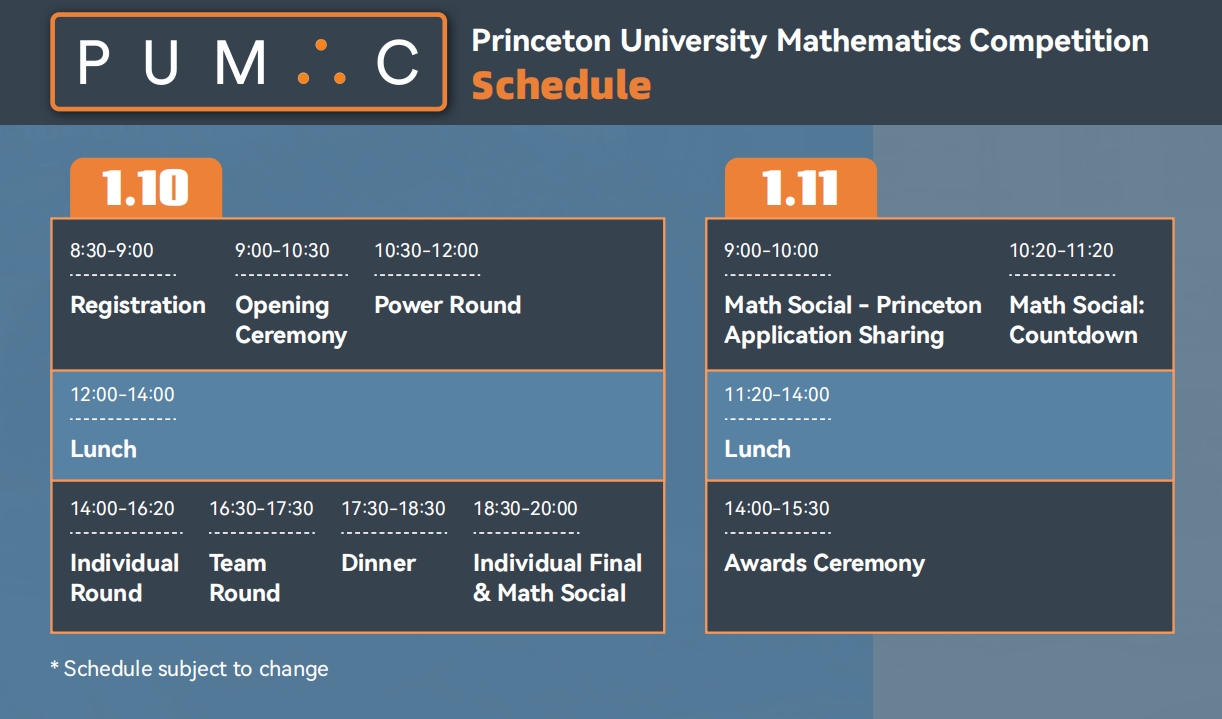Viewport: 1222px width, 719px height.
Task: Click the Power Round entry
Action: pyautogui.click(x=447, y=305)
